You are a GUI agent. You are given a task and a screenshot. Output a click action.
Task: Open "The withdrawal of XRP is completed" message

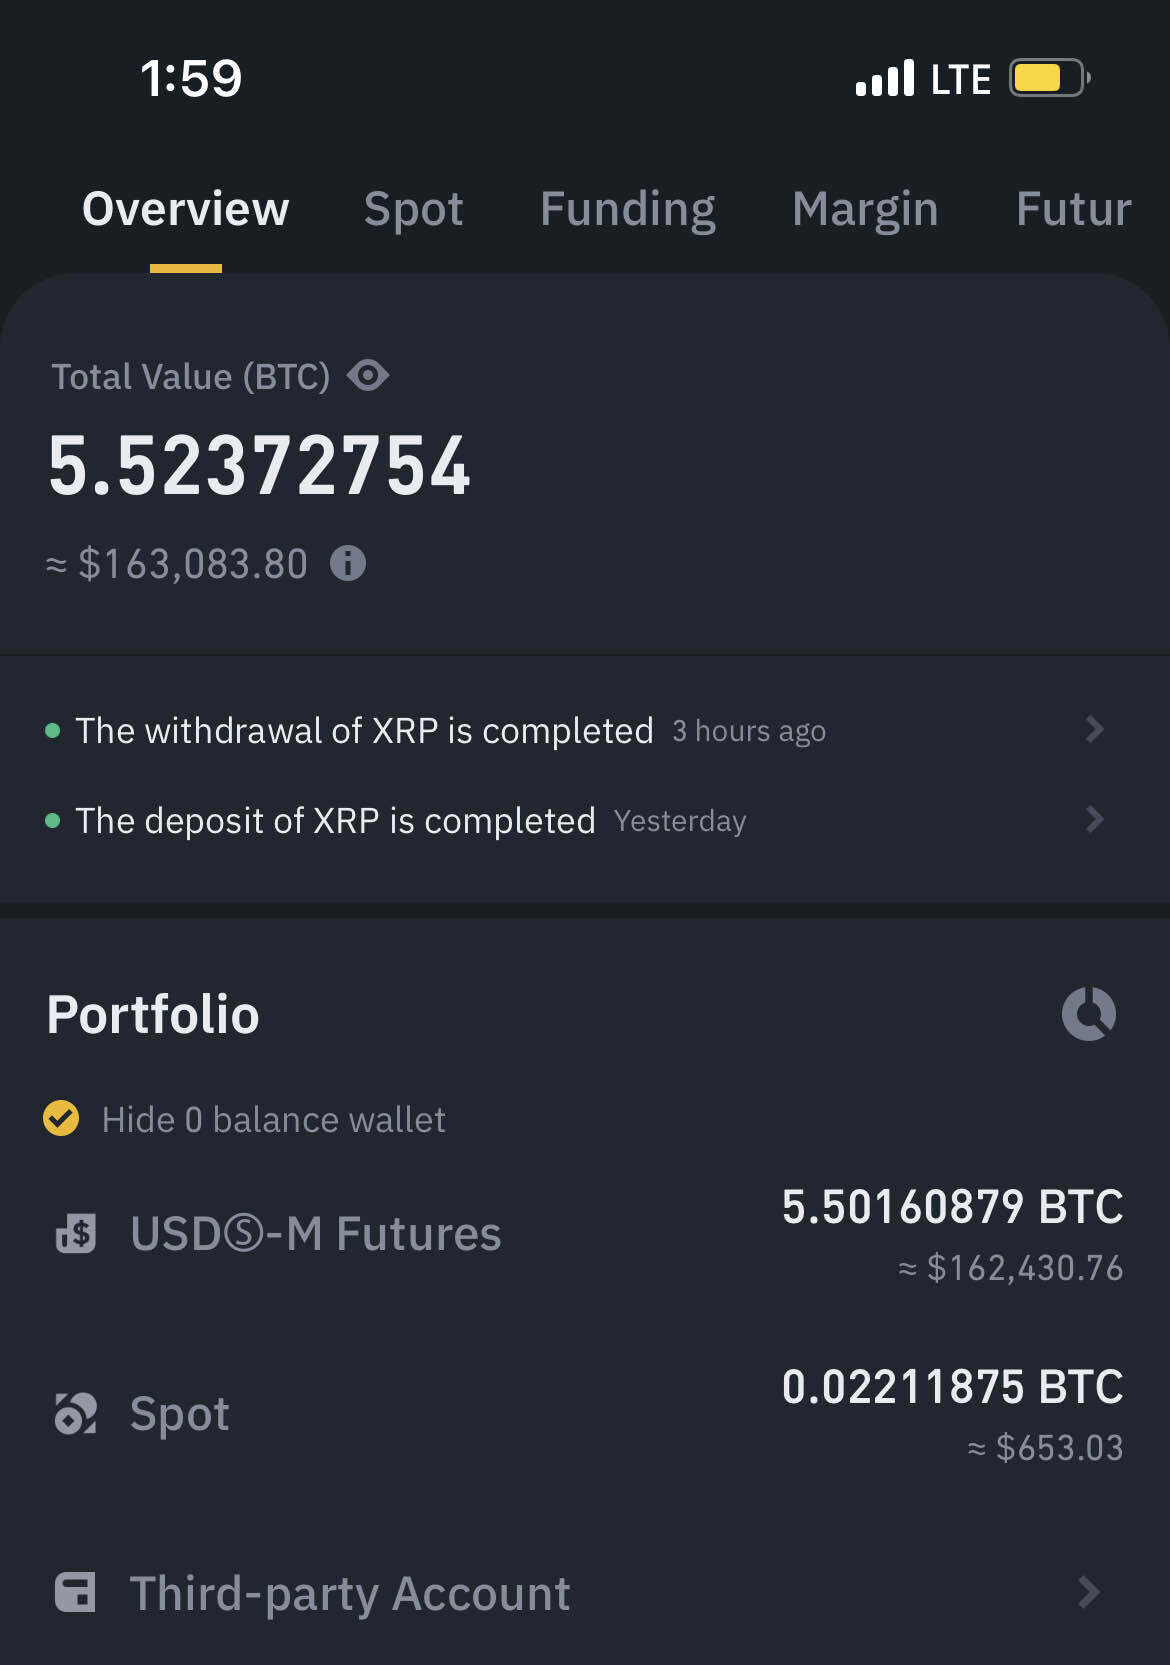click(x=364, y=731)
